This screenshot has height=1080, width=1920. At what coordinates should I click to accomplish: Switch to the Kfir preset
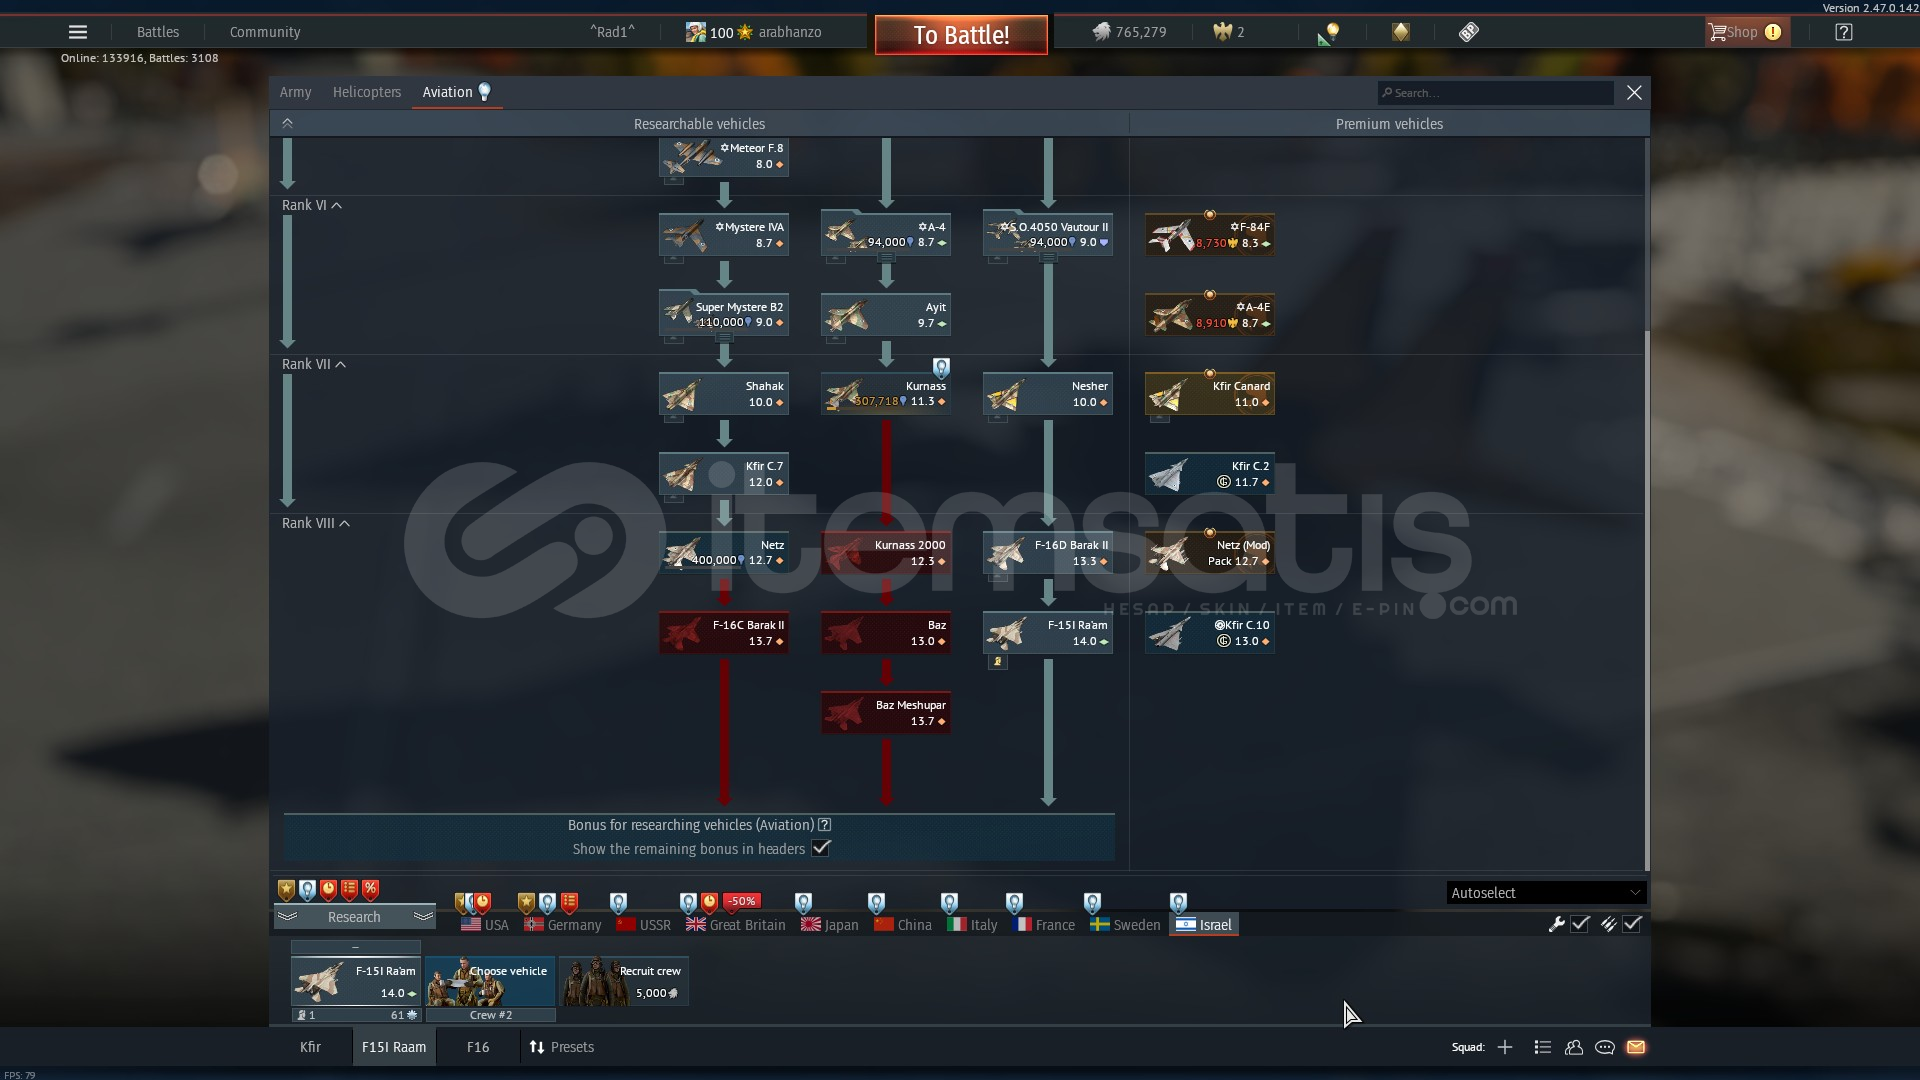tap(310, 1047)
